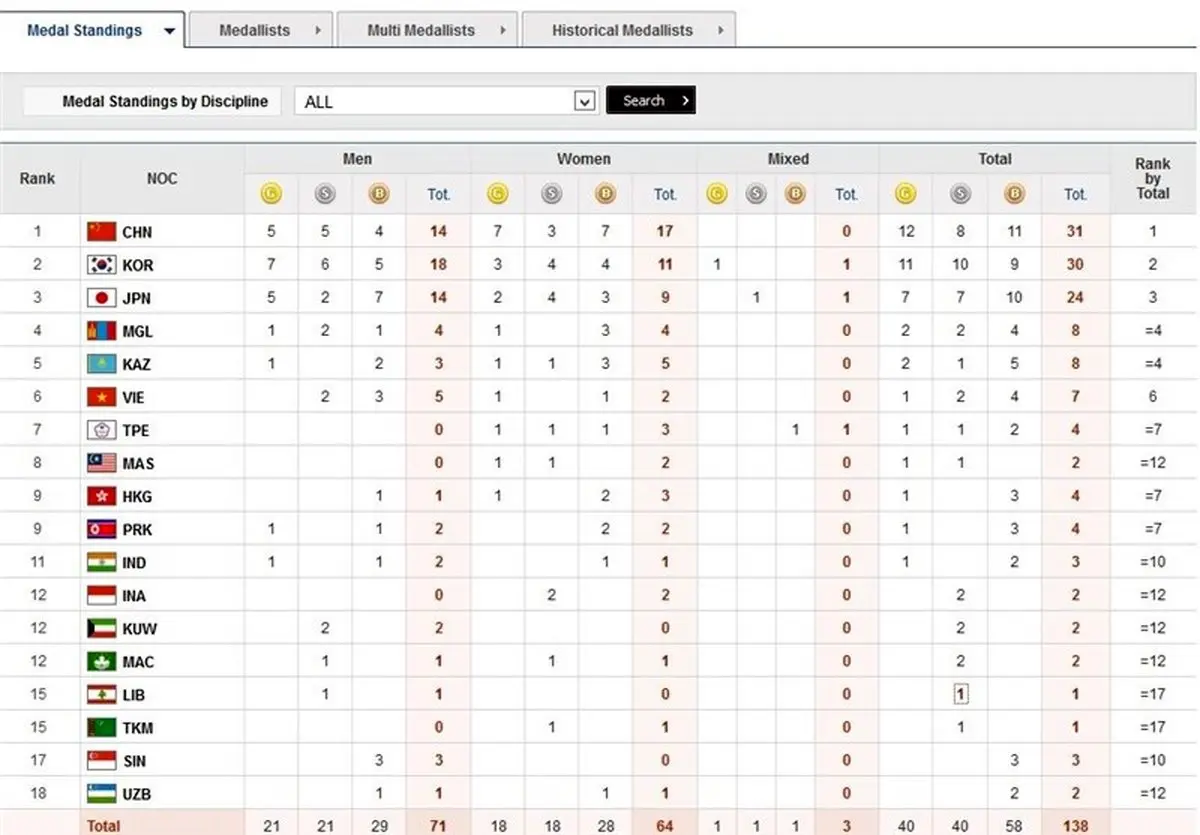Click the Men gold medal column icon
The image size is (1200, 835).
(x=271, y=194)
